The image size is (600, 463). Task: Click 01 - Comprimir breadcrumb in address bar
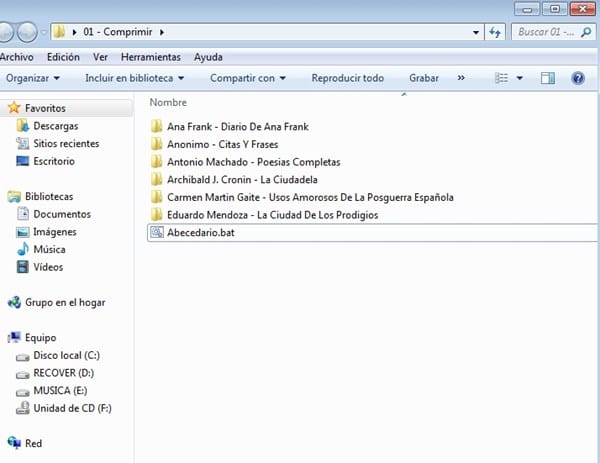118,32
